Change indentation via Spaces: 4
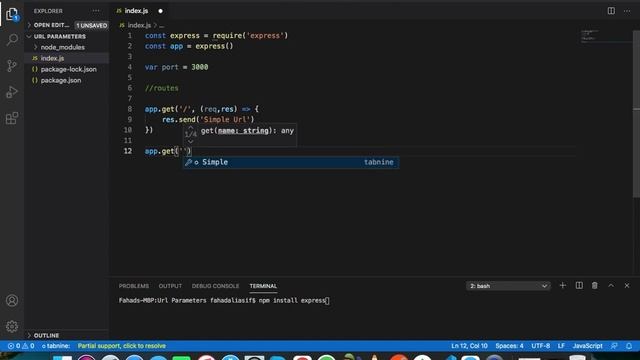This screenshot has height=360, width=640. click(x=509, y=346)
